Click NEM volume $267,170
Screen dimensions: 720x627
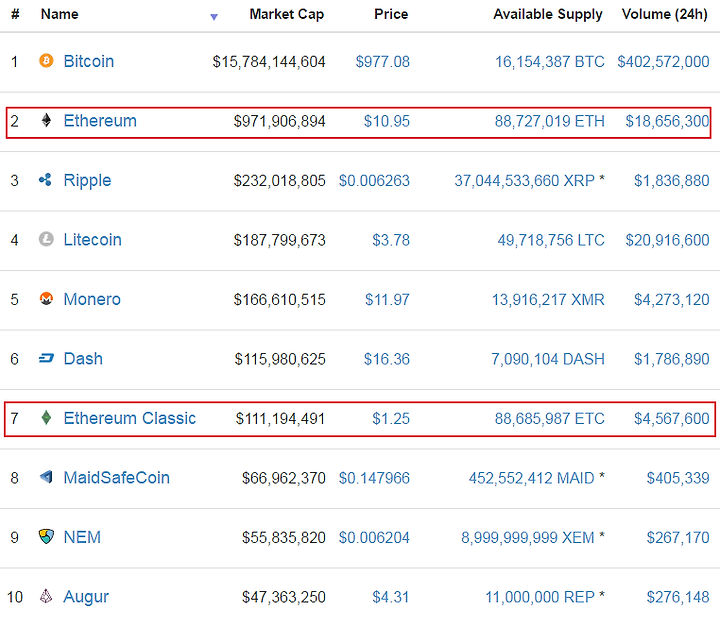pyautogui.click(x=678, y=537)
